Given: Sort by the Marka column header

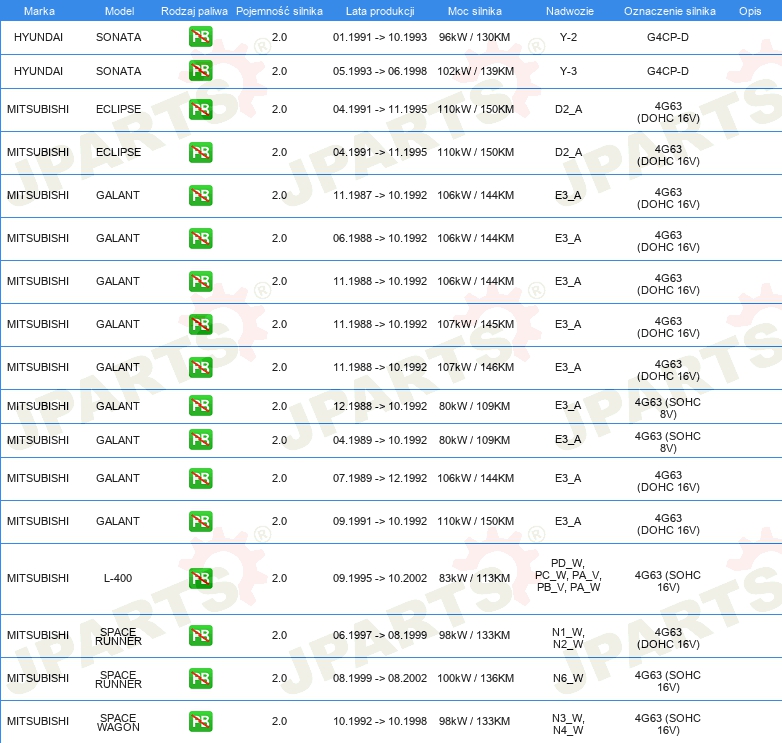Looking at the screenshot, I should pos(38,10).
